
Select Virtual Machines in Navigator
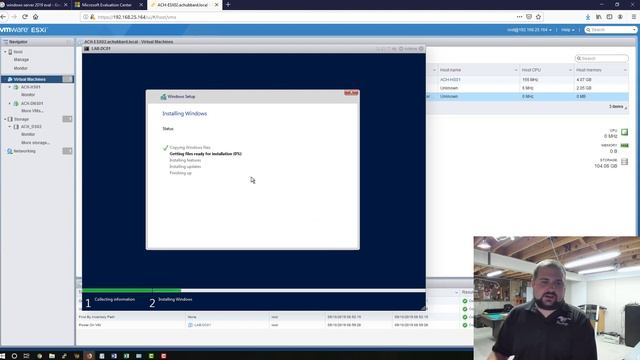(x=29, y=79)
